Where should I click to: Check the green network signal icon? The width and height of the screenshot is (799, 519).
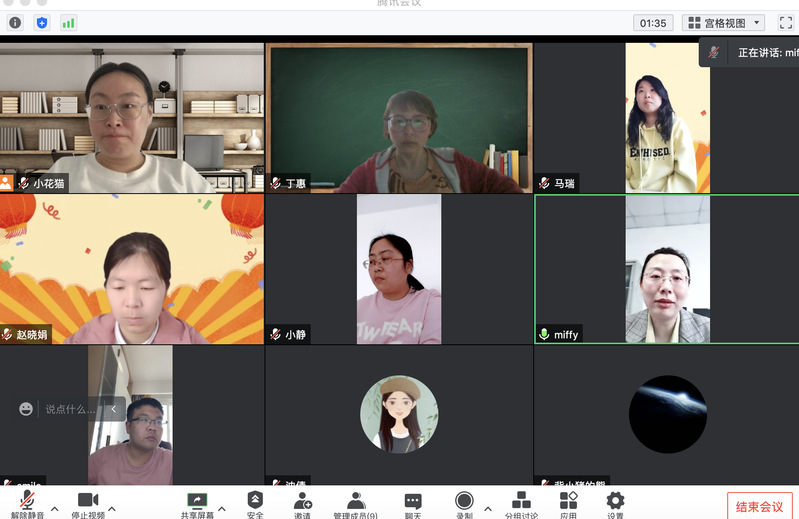(x=69, y=22)
